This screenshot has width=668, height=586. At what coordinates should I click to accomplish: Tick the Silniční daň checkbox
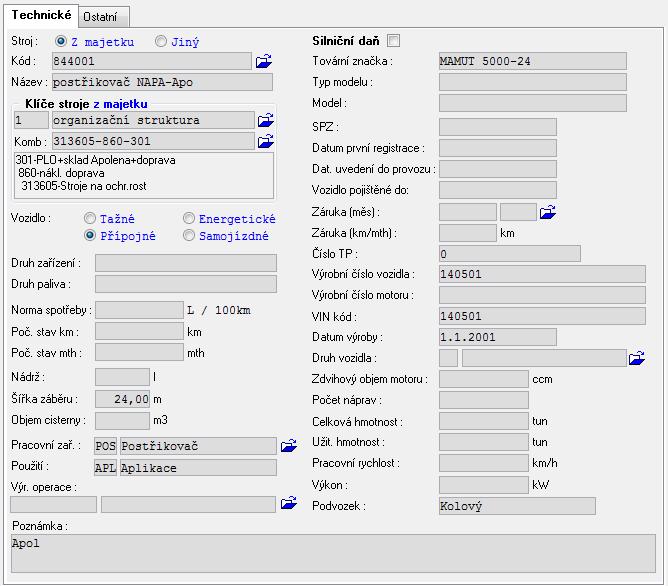[393, 41]
